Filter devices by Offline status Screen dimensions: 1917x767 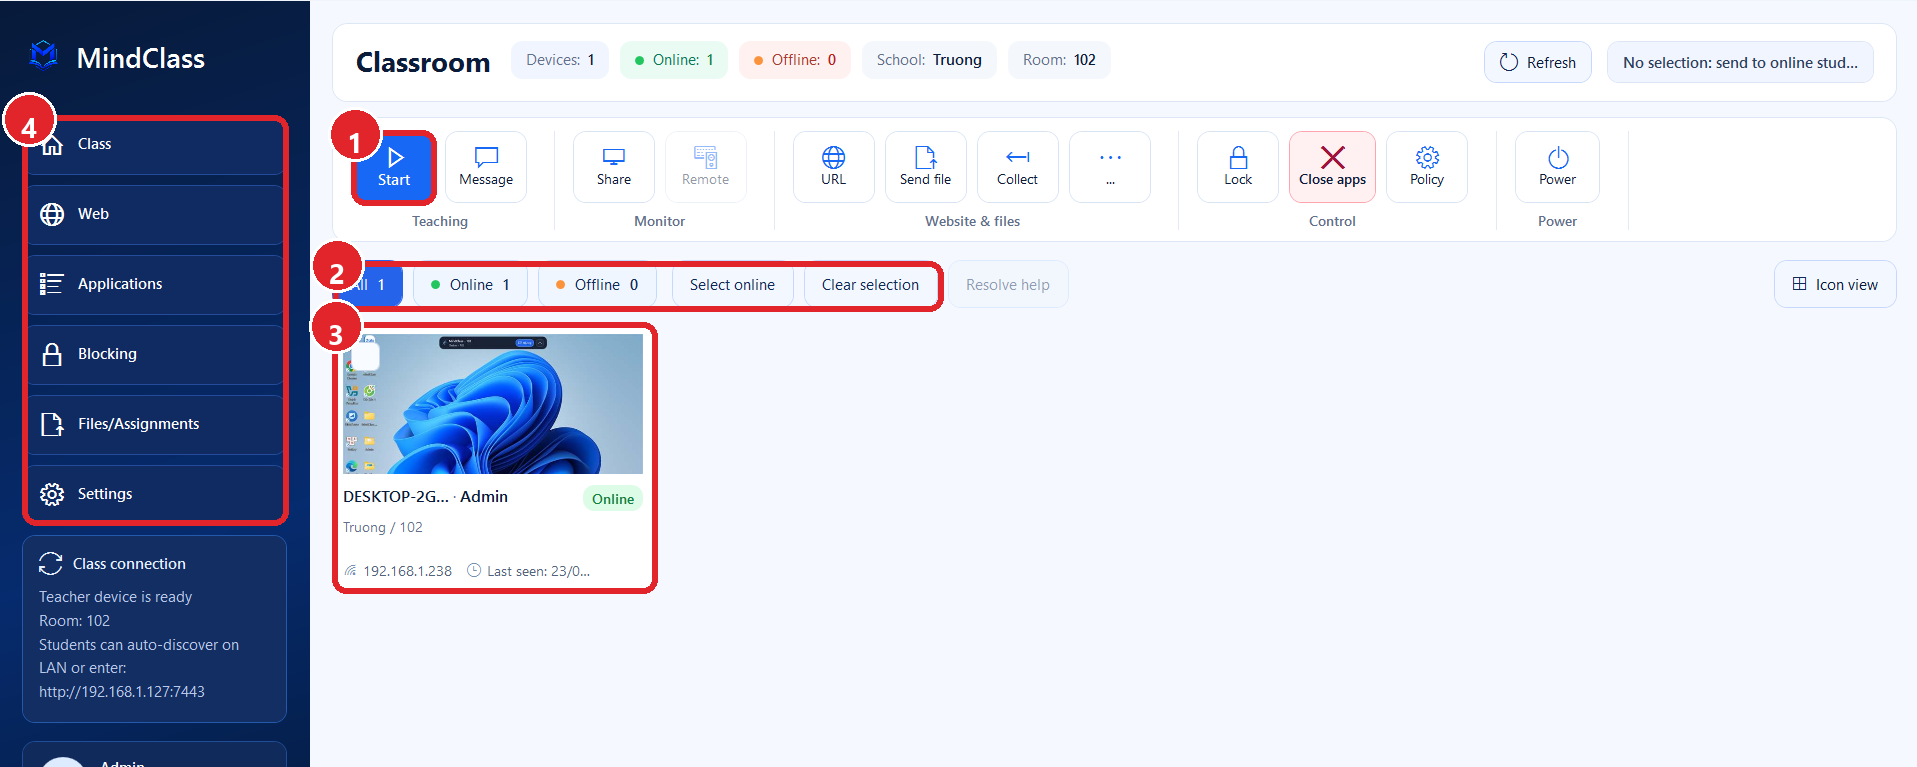coord(597,285)
